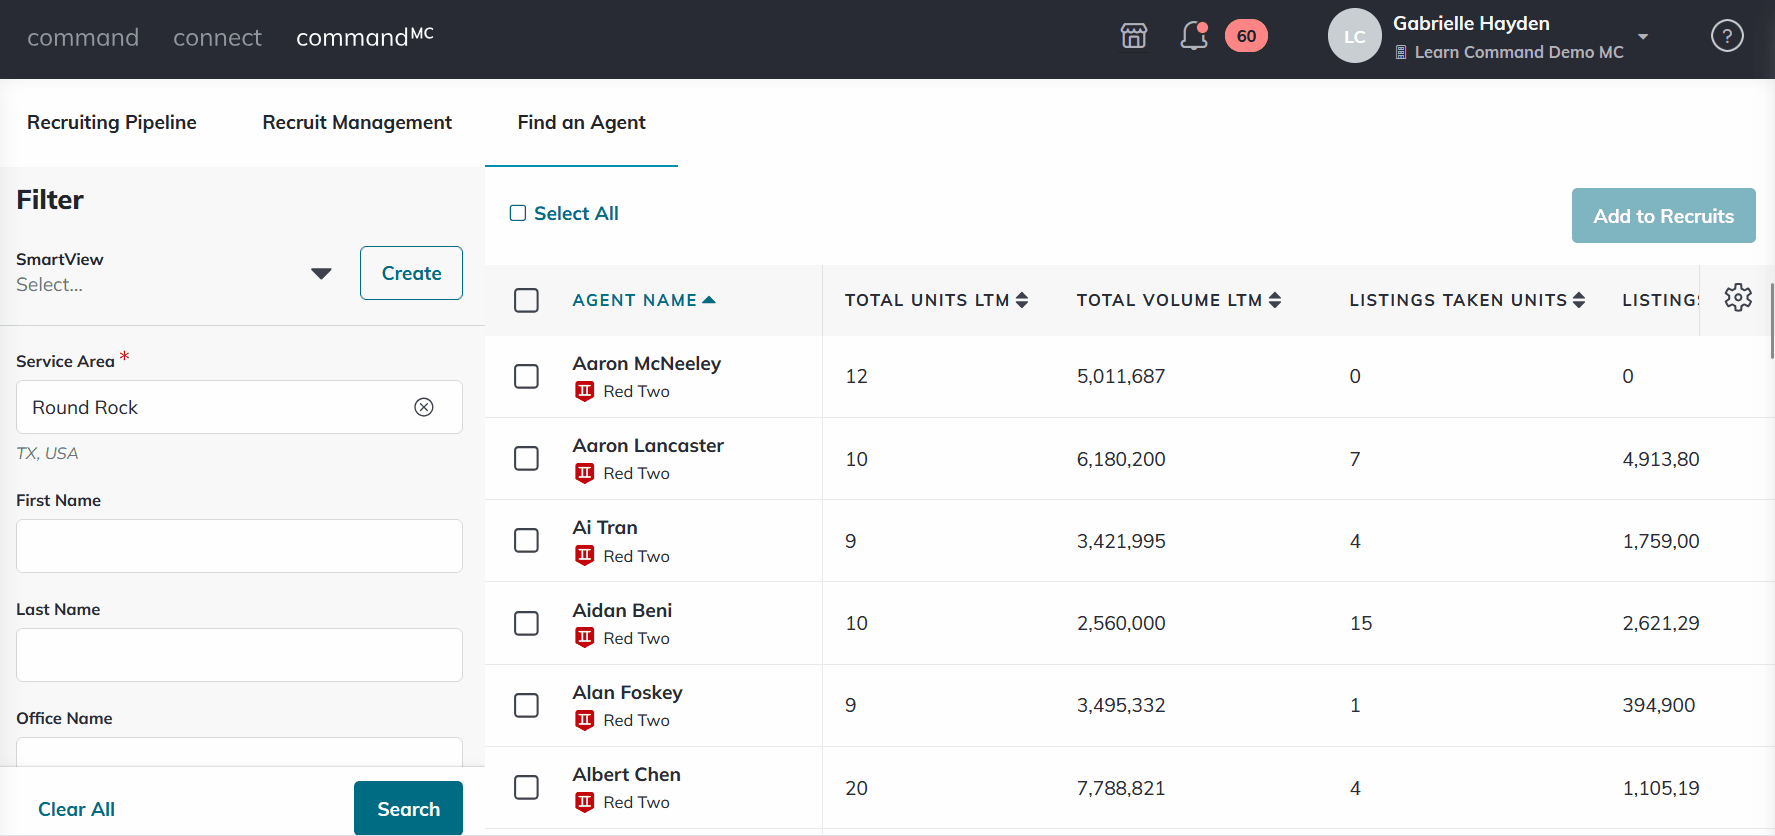Image resolution: width=1775 pixels, height=836 pixels.
Task: Sort by Total Volume LTM arrows
Action: (x=1275, y=300)
